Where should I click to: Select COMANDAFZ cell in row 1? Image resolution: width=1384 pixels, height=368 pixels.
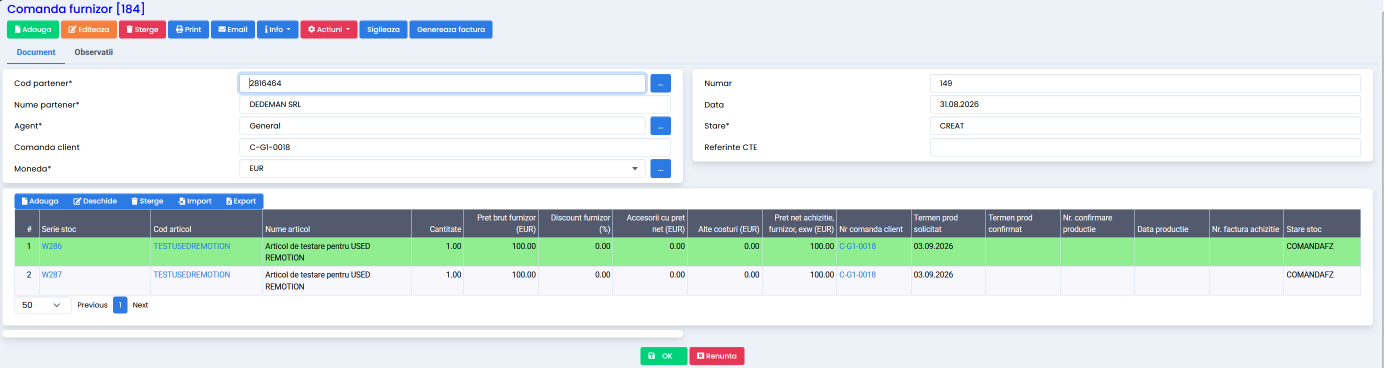click(x=1321, y=251)
